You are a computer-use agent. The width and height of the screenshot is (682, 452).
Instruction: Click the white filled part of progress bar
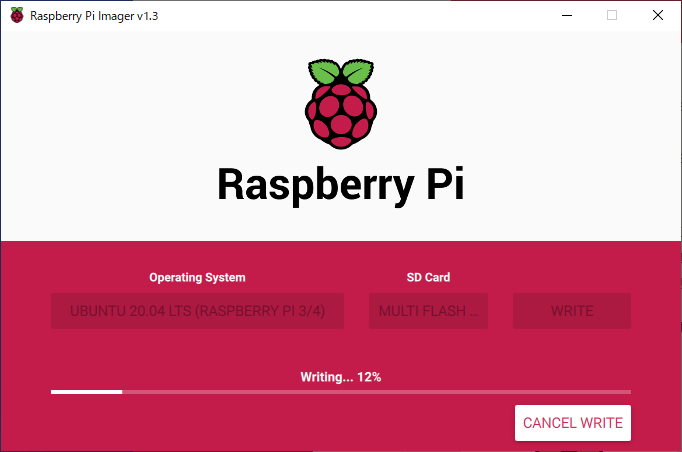point(86,392)
